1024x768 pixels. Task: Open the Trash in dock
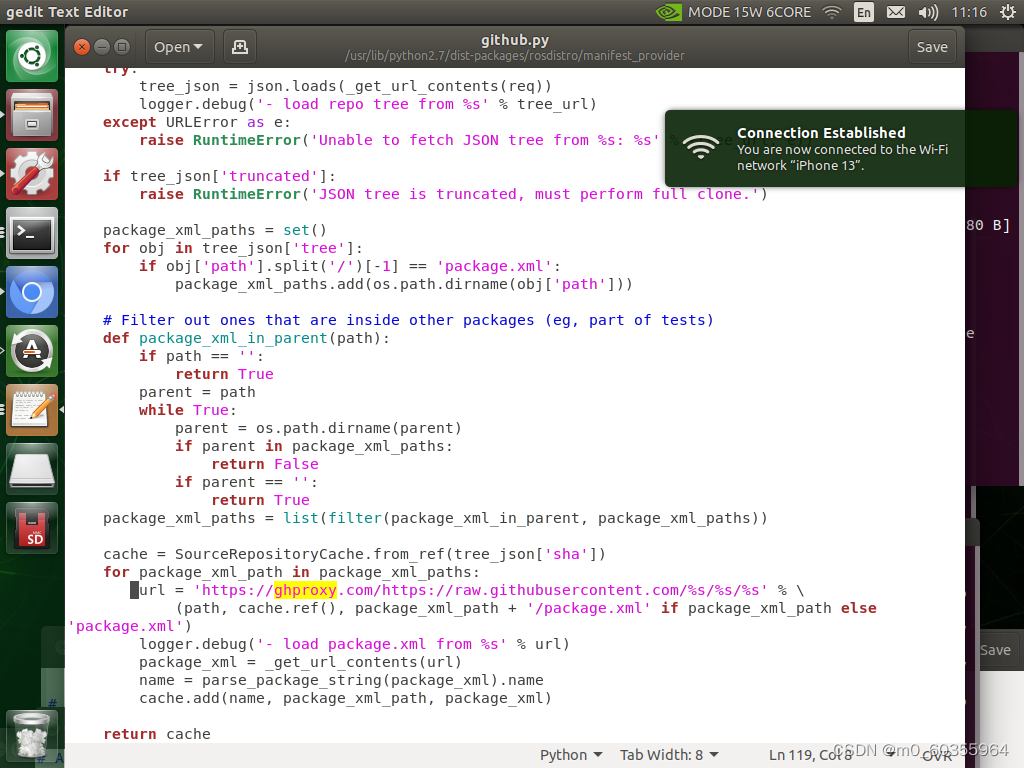(x=32, y=738)
